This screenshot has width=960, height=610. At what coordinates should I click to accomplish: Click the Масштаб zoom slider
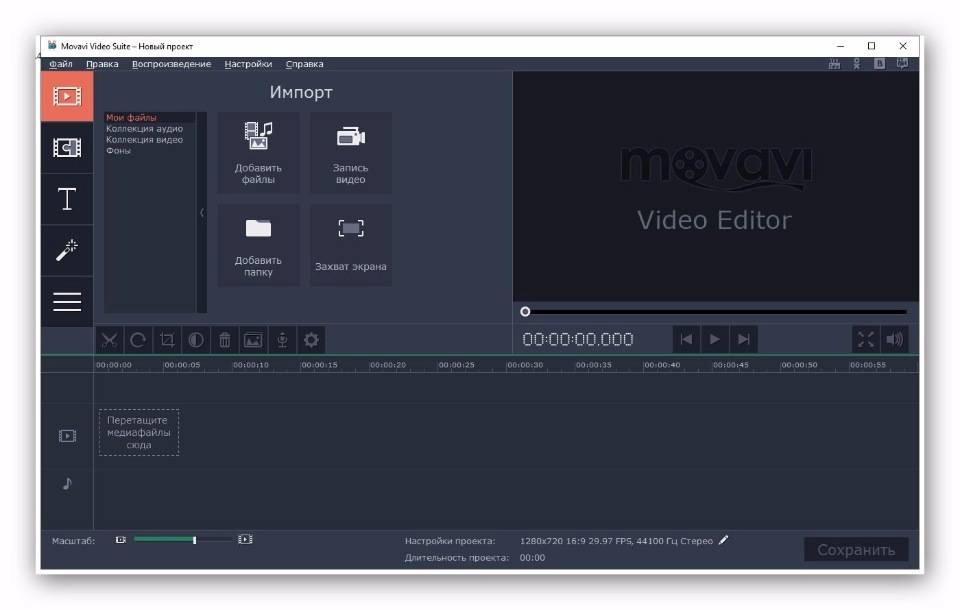coord(182,540)
